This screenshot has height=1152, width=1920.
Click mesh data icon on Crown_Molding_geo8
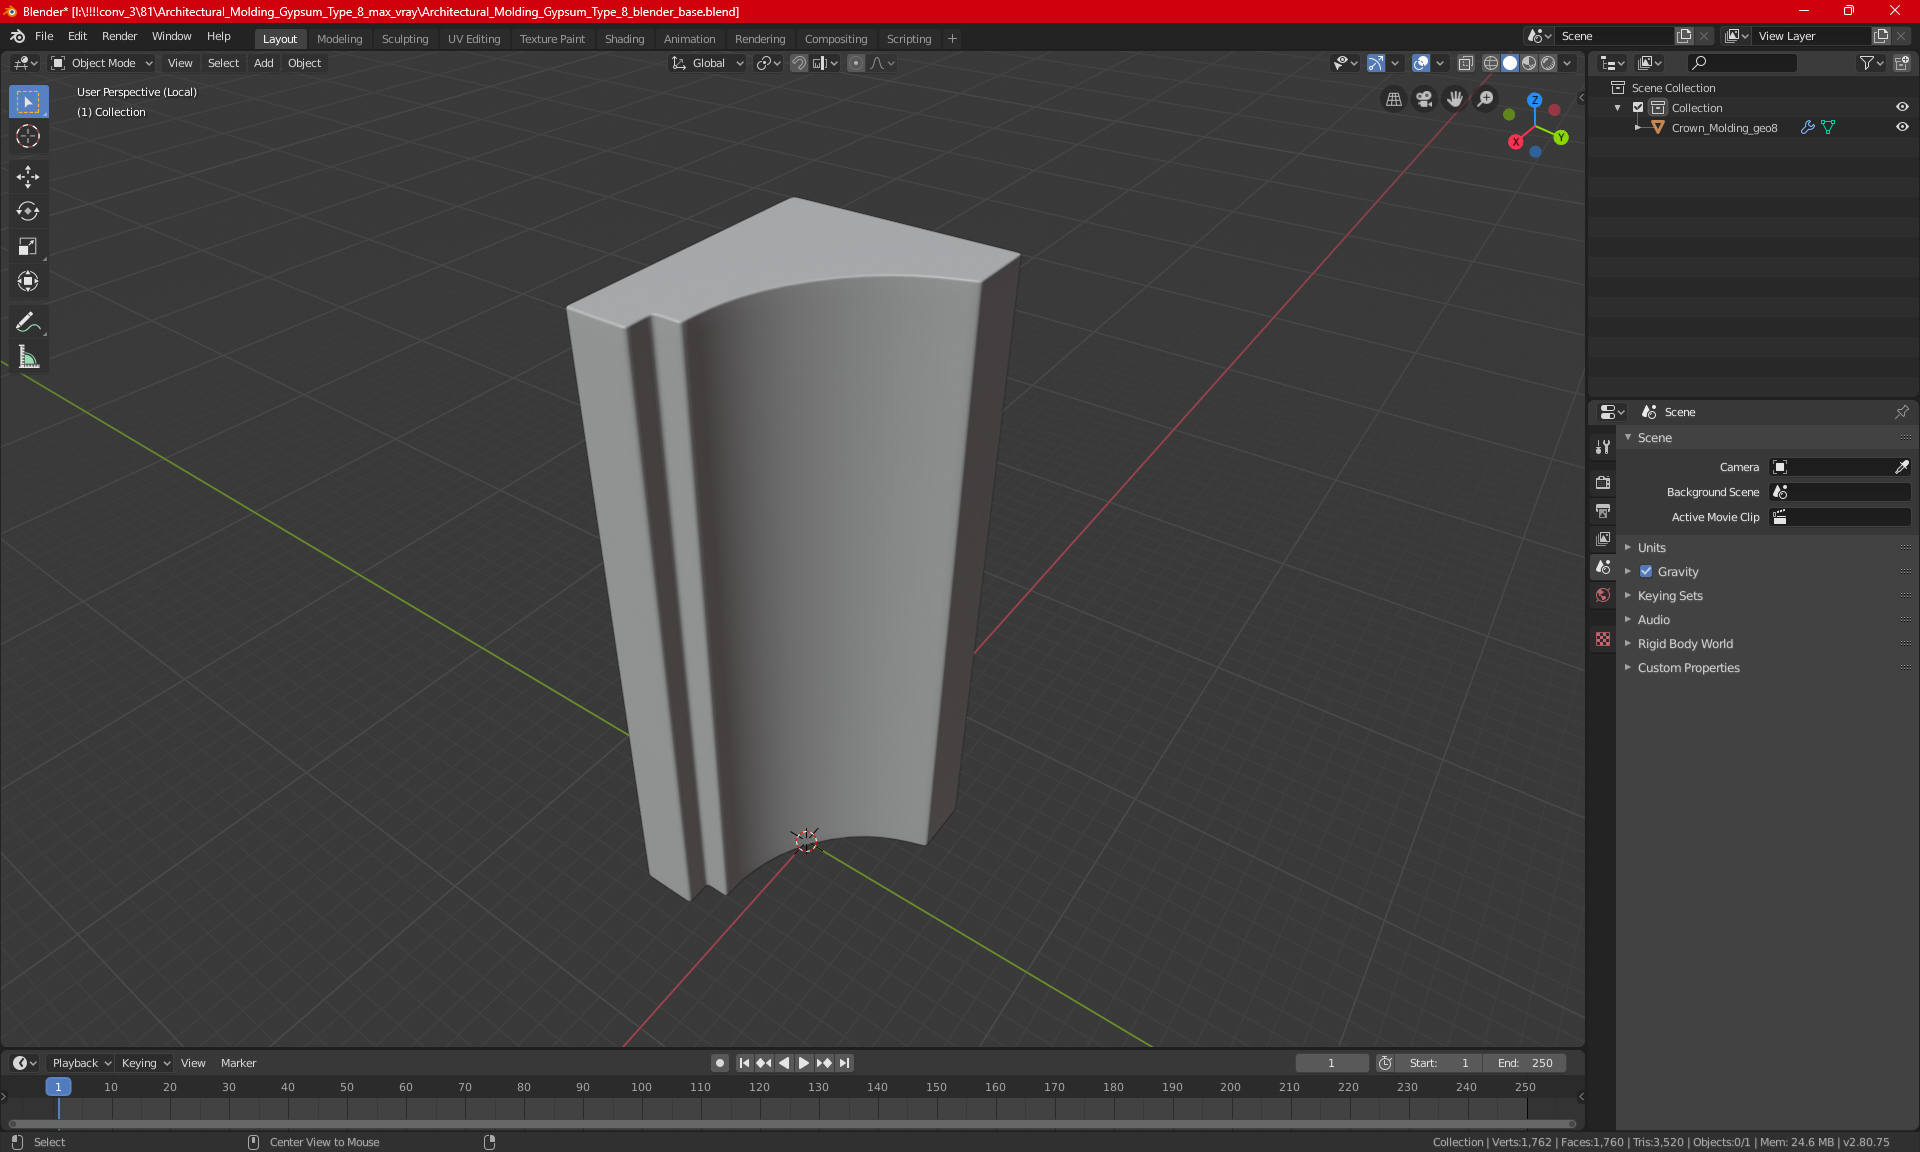pos(1828,128)
